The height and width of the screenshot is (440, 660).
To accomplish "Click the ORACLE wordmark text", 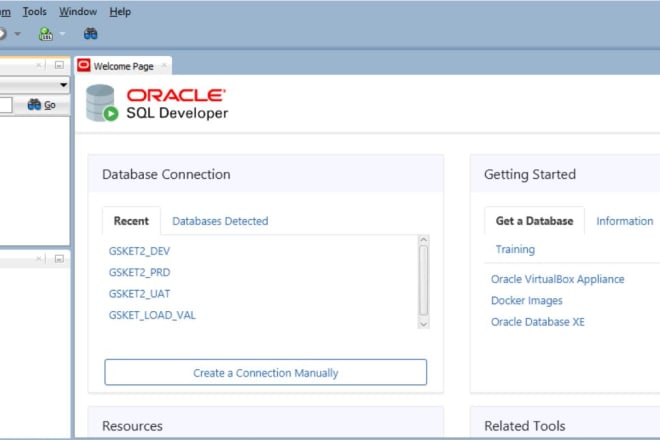I will 176,95.
